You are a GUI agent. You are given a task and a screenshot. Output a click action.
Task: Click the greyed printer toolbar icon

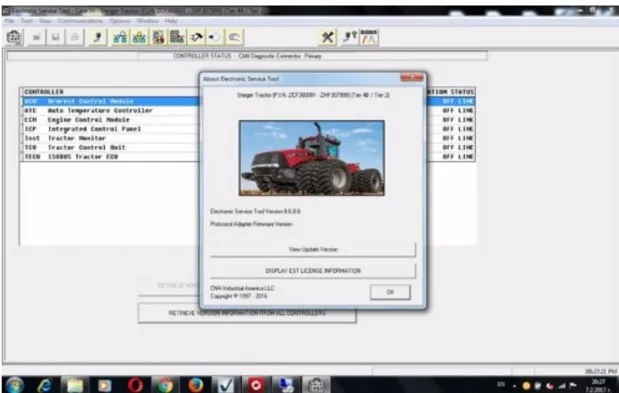tap(75, 37)
